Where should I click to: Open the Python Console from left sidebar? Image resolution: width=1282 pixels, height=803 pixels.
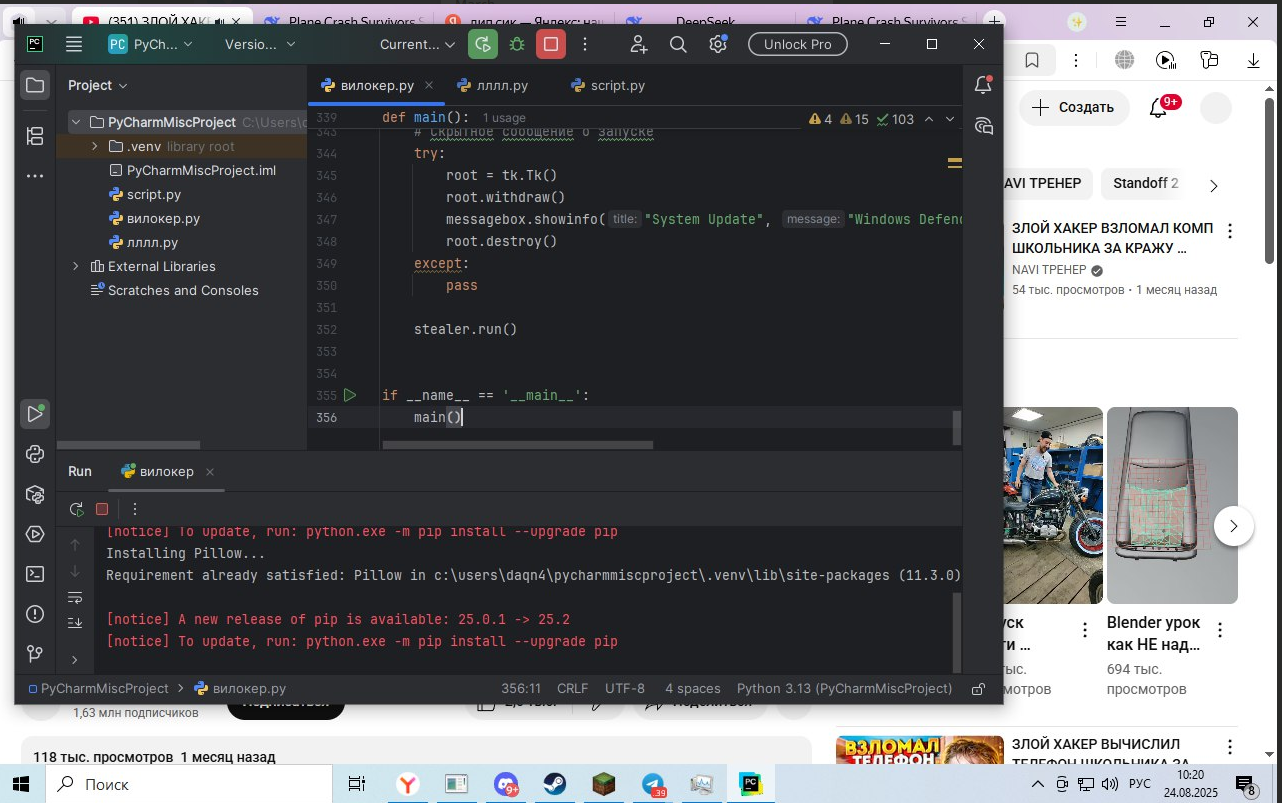(35, 454)
